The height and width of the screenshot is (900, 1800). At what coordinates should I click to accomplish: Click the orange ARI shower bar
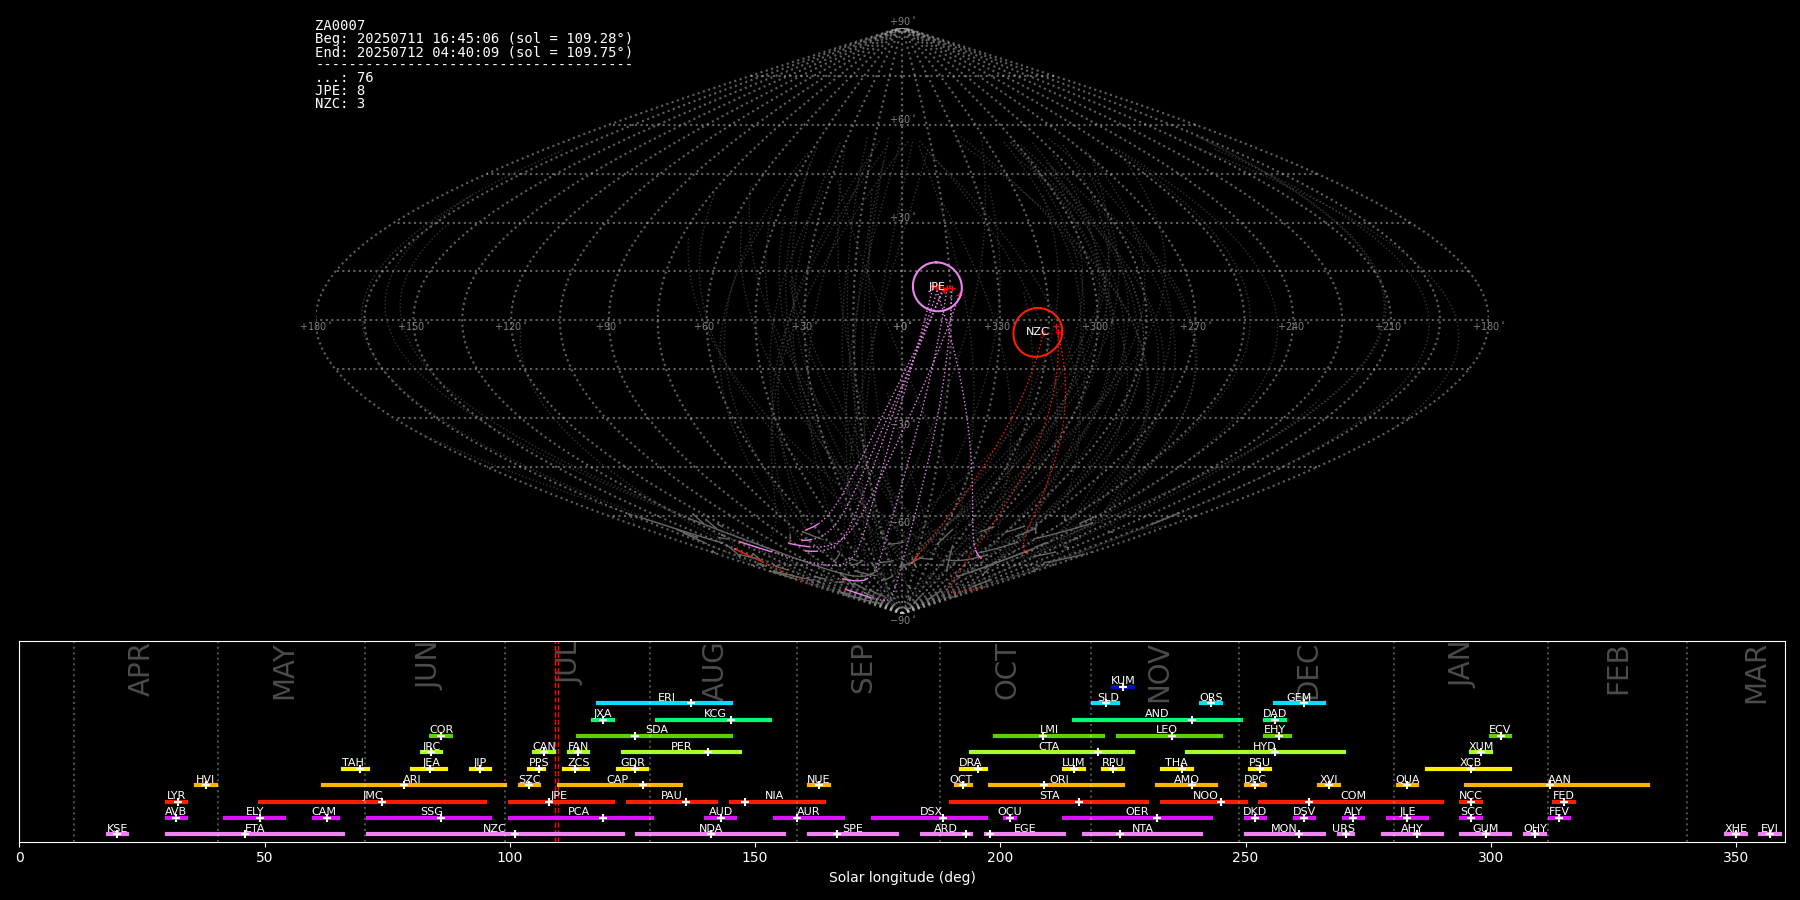point(413,785)
